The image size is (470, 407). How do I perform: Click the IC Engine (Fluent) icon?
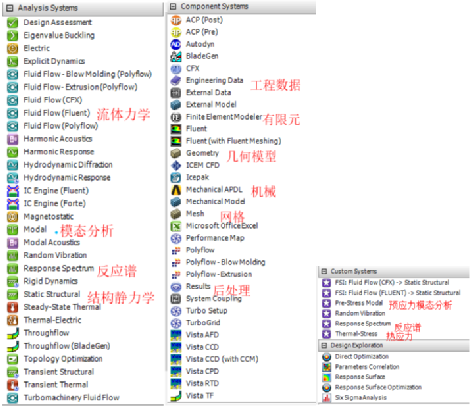tap(13, 191)
